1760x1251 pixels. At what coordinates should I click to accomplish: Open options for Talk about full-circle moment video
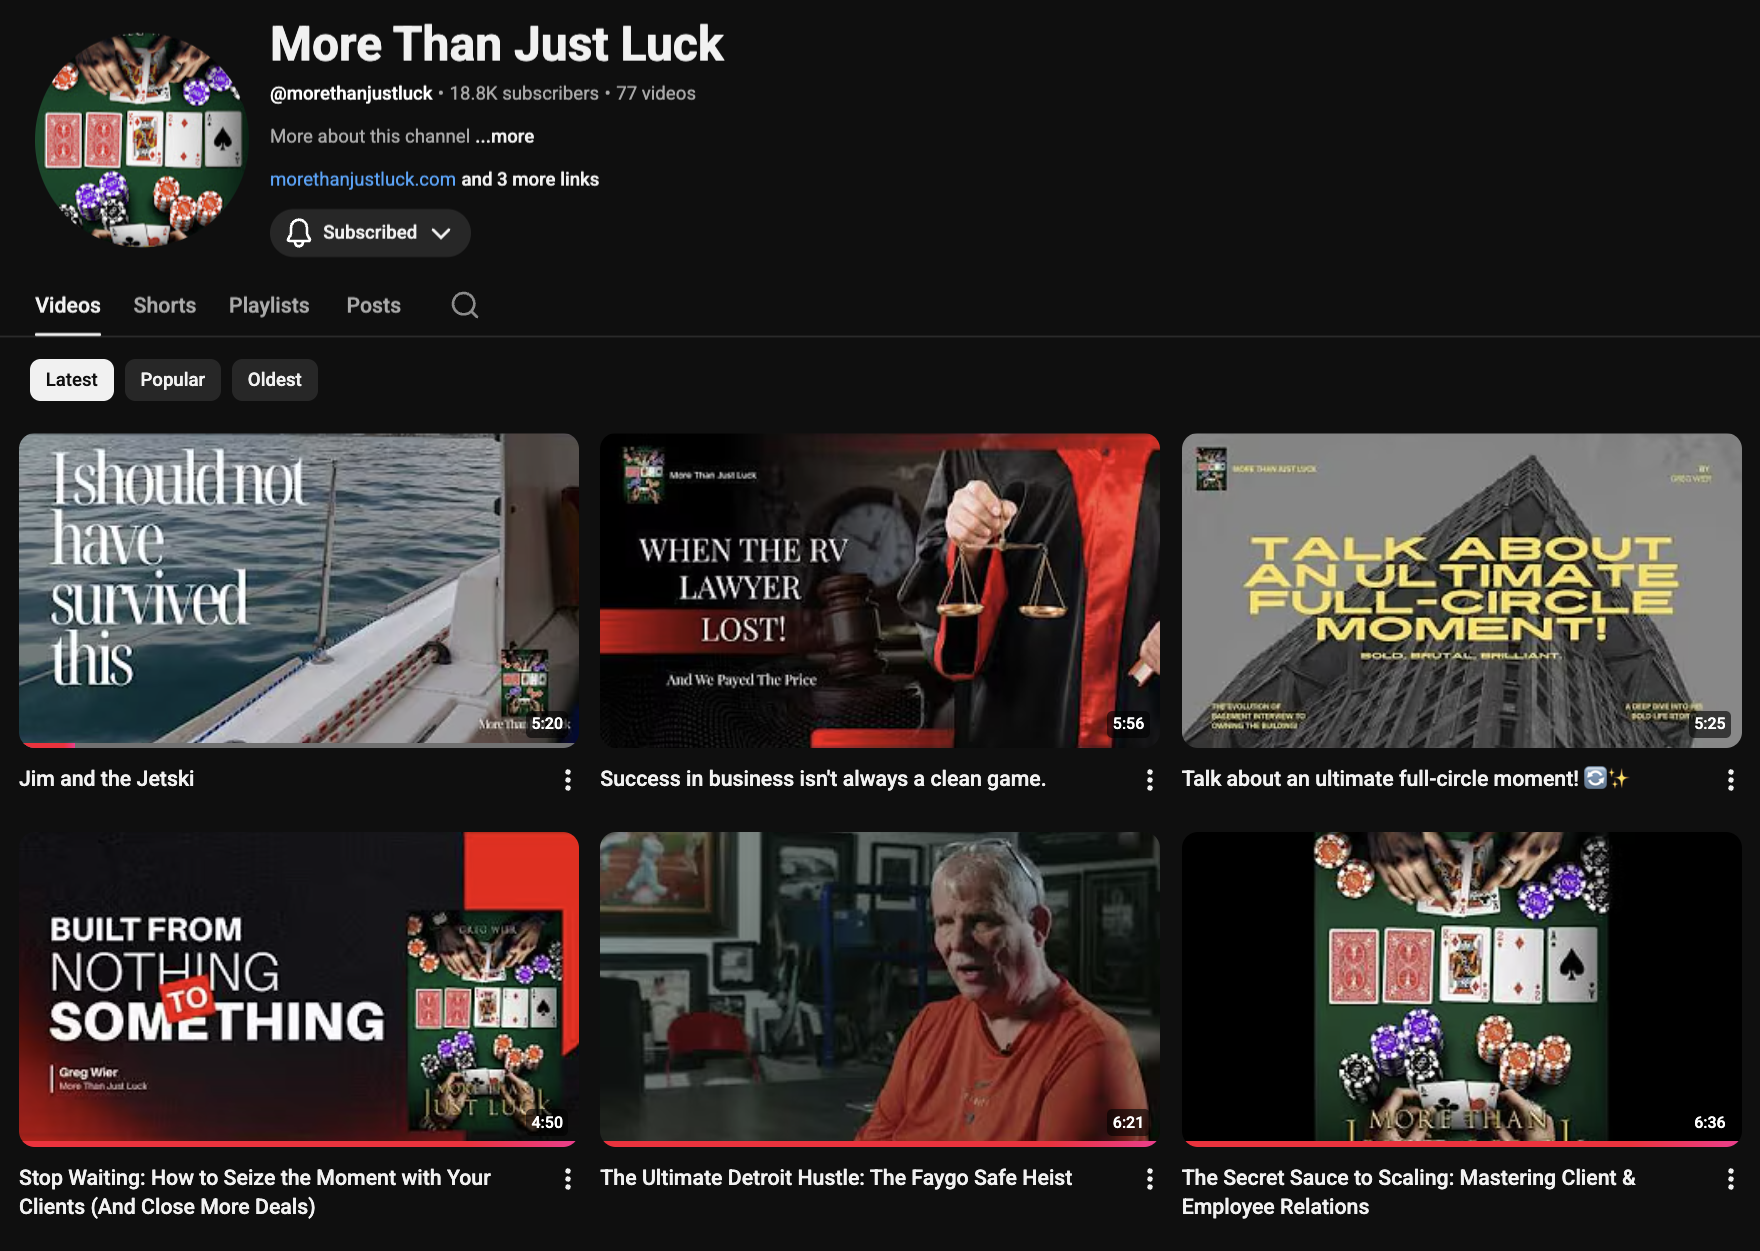coord(1731,780)
